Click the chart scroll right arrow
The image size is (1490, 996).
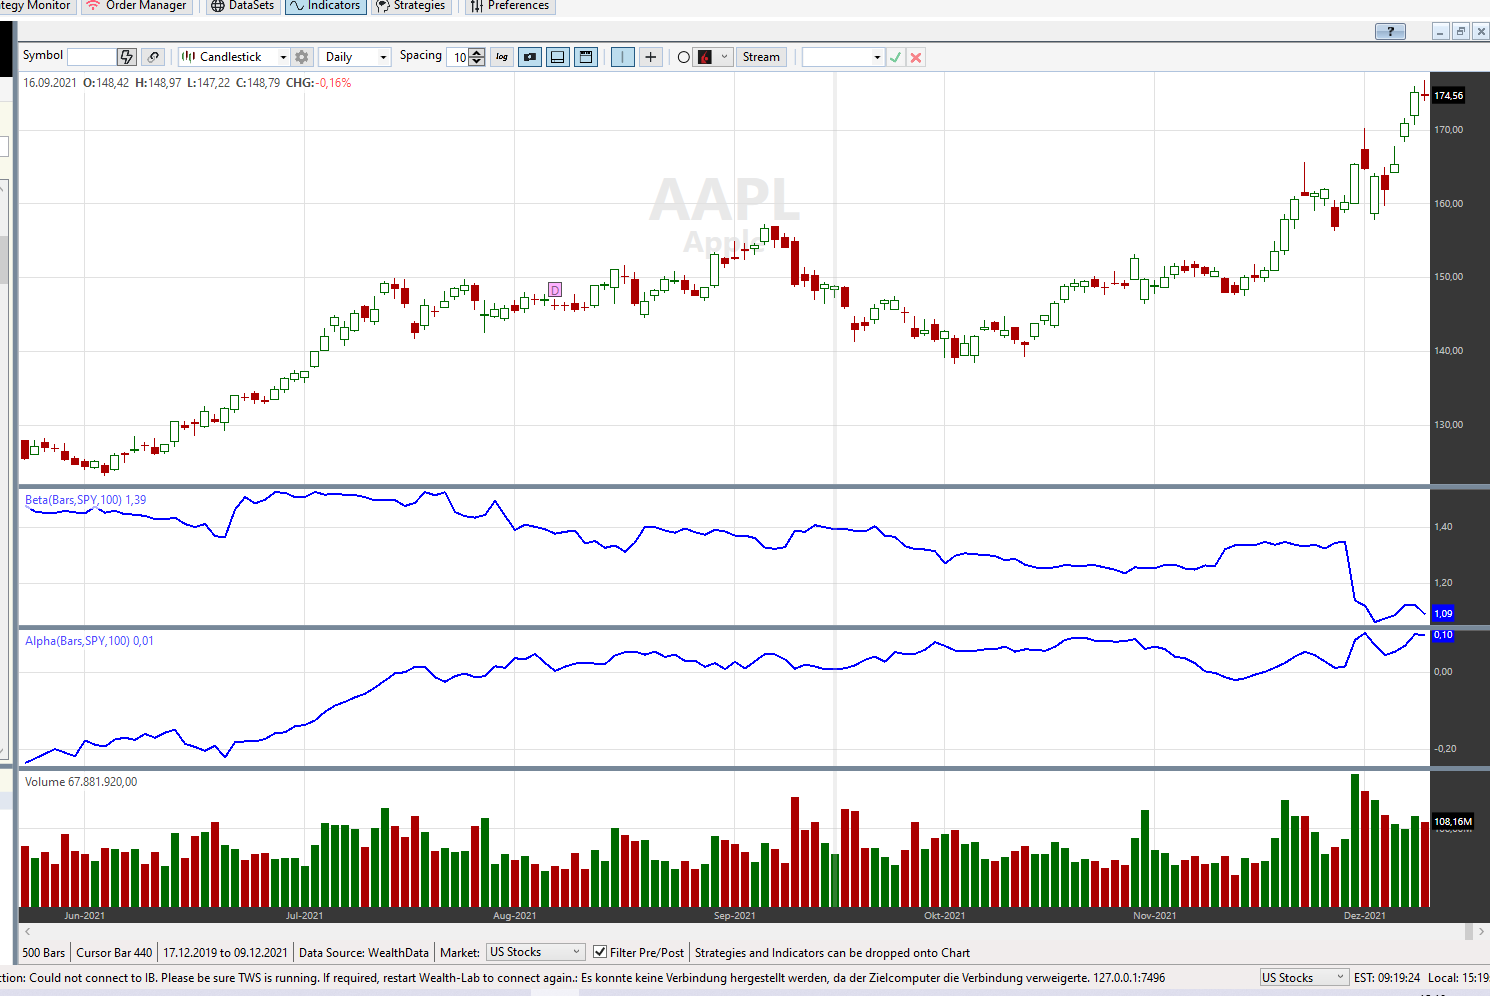(x=1482, y=931)
